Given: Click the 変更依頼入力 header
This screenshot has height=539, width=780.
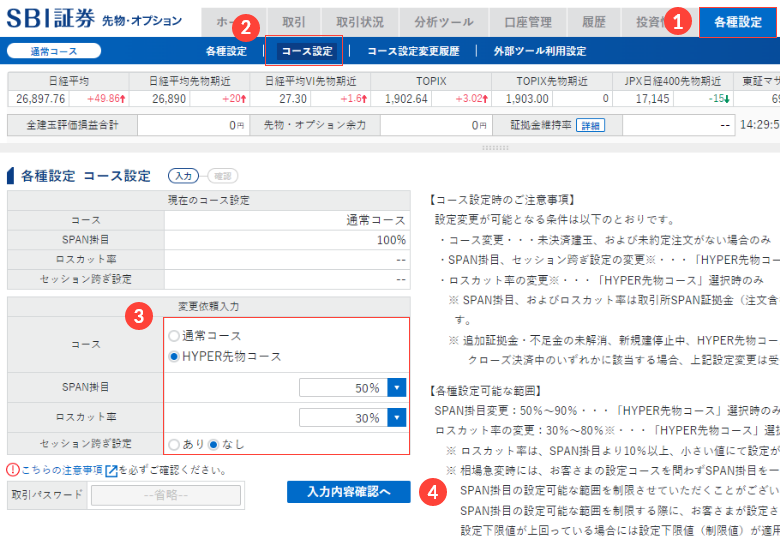Looking at the screenshot, I should point(208,306).
